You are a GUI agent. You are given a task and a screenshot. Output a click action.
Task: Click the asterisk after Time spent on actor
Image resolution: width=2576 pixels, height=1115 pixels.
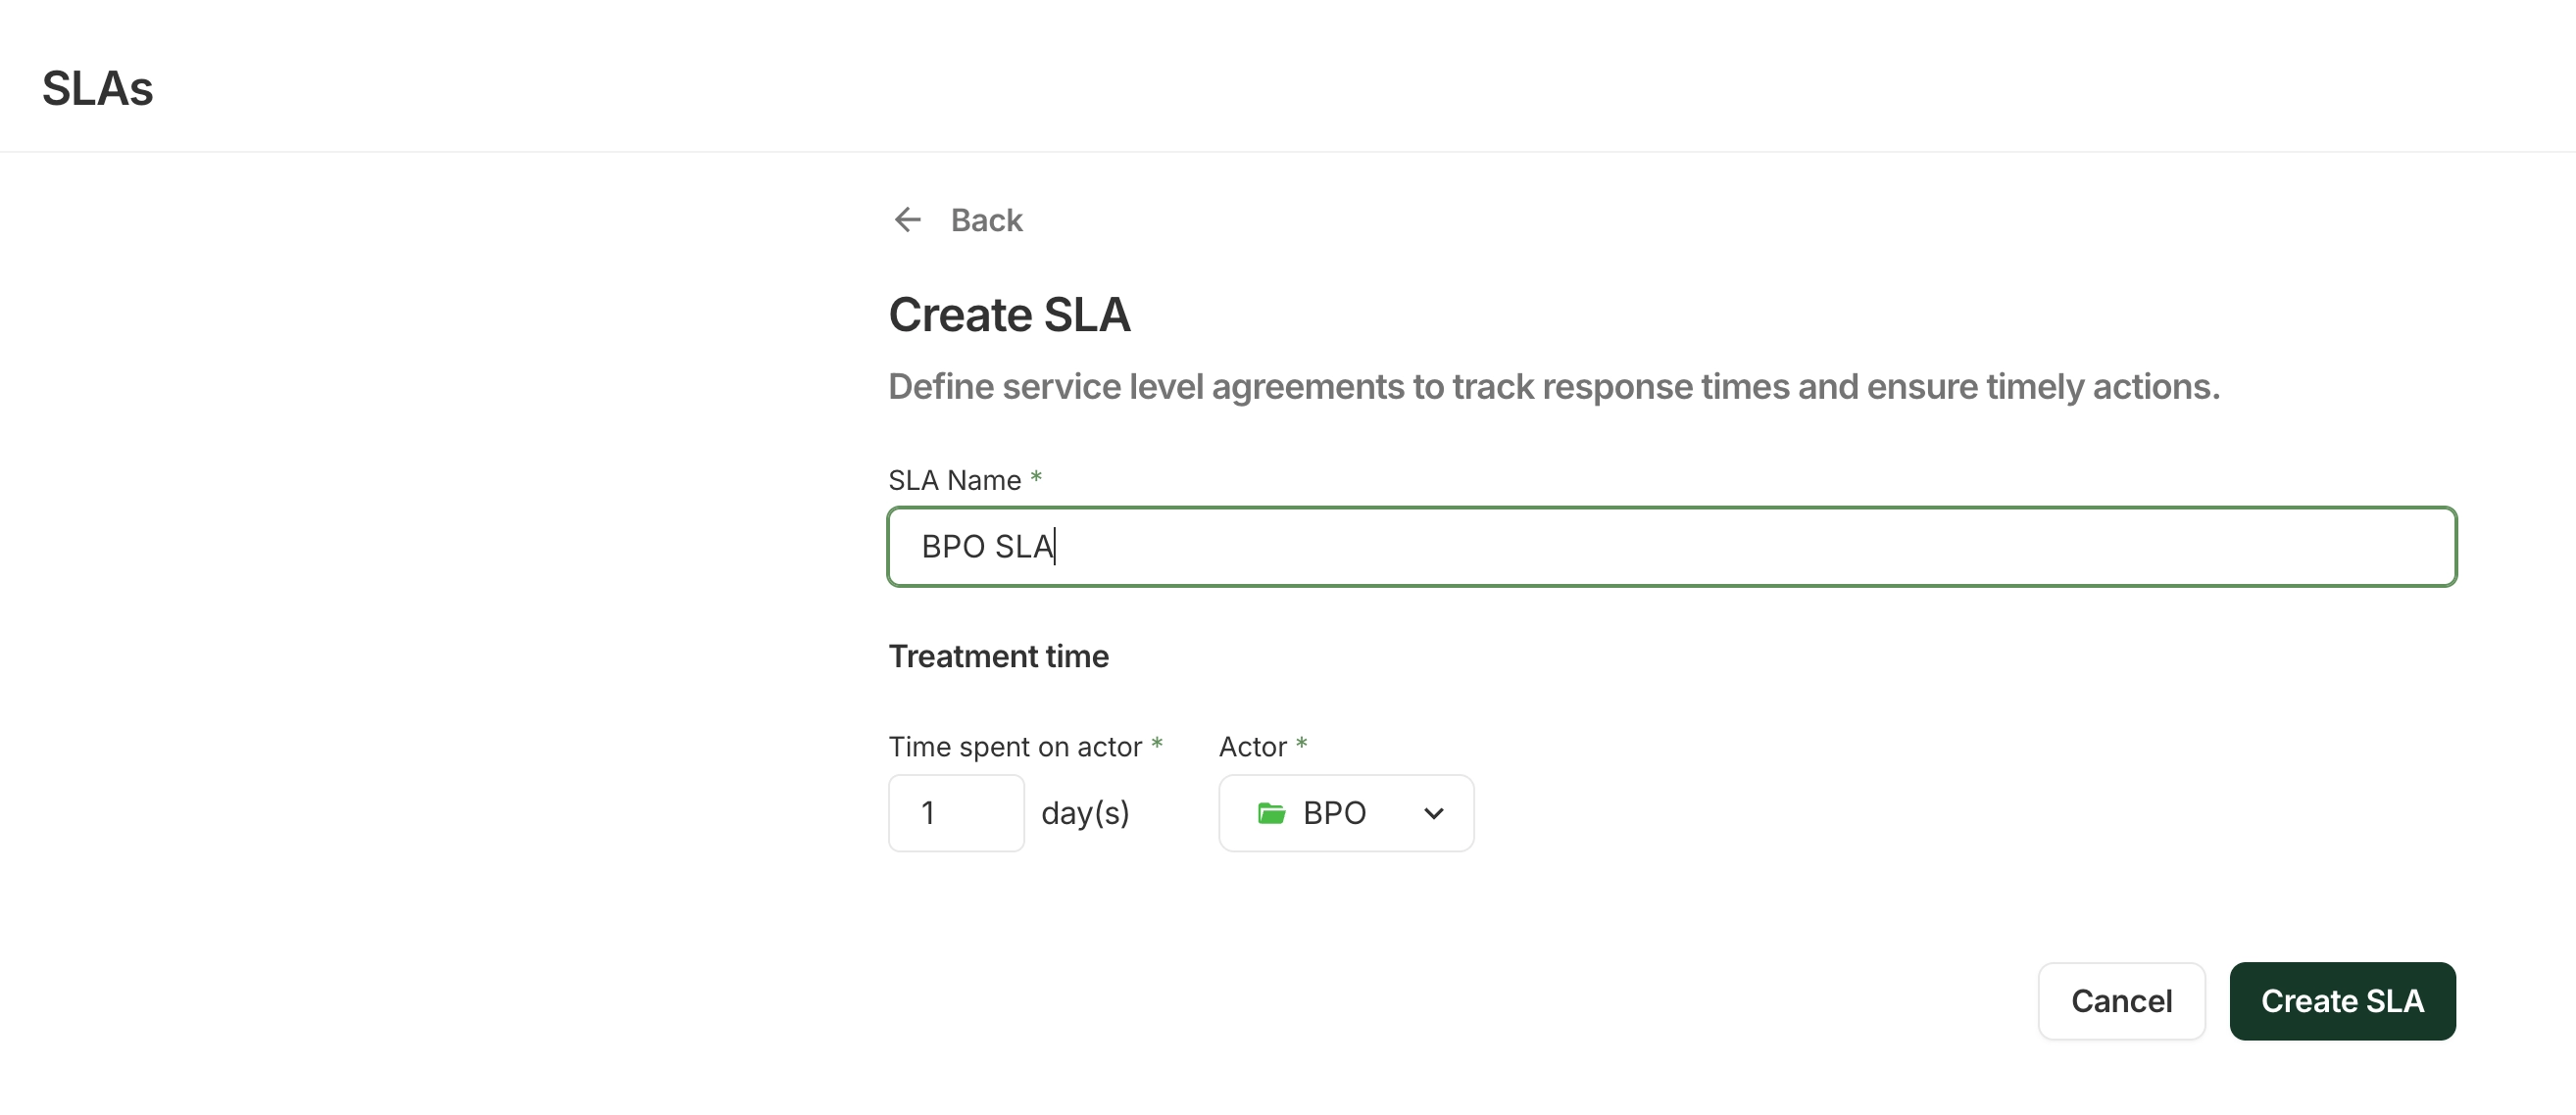[x=1157, y=744]
